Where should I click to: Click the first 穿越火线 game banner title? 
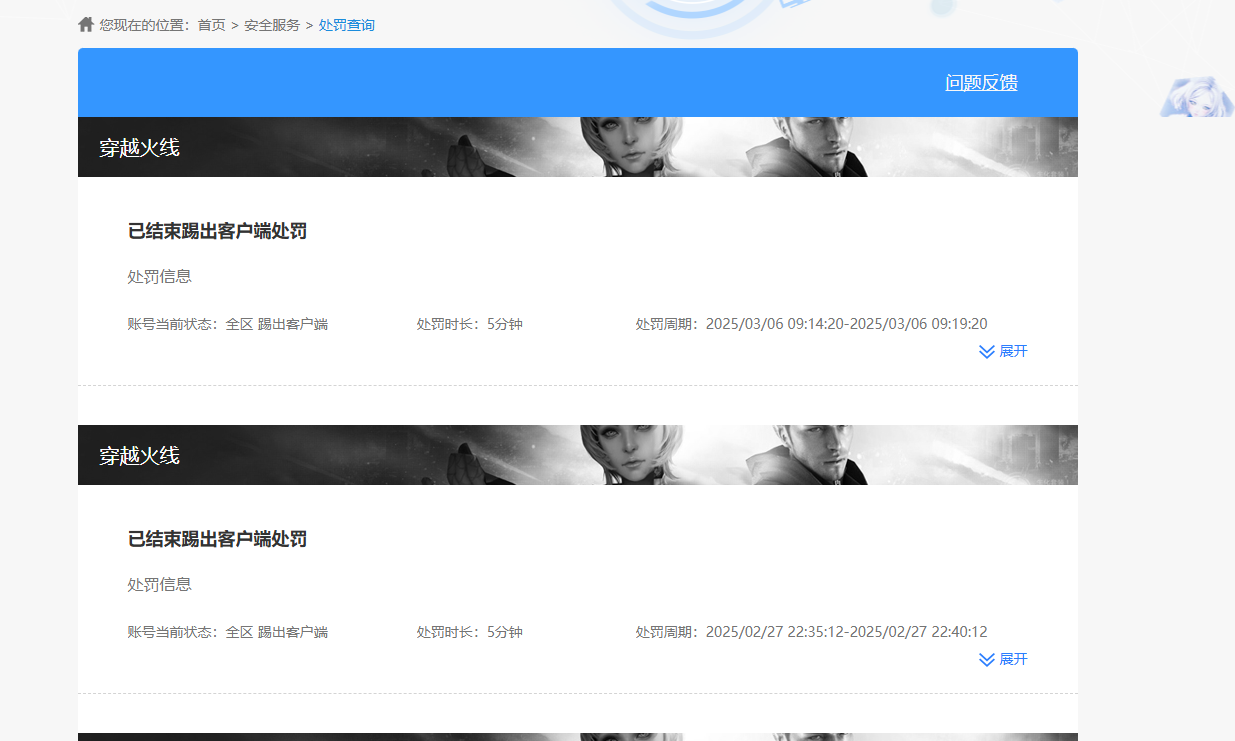point(139,147)
